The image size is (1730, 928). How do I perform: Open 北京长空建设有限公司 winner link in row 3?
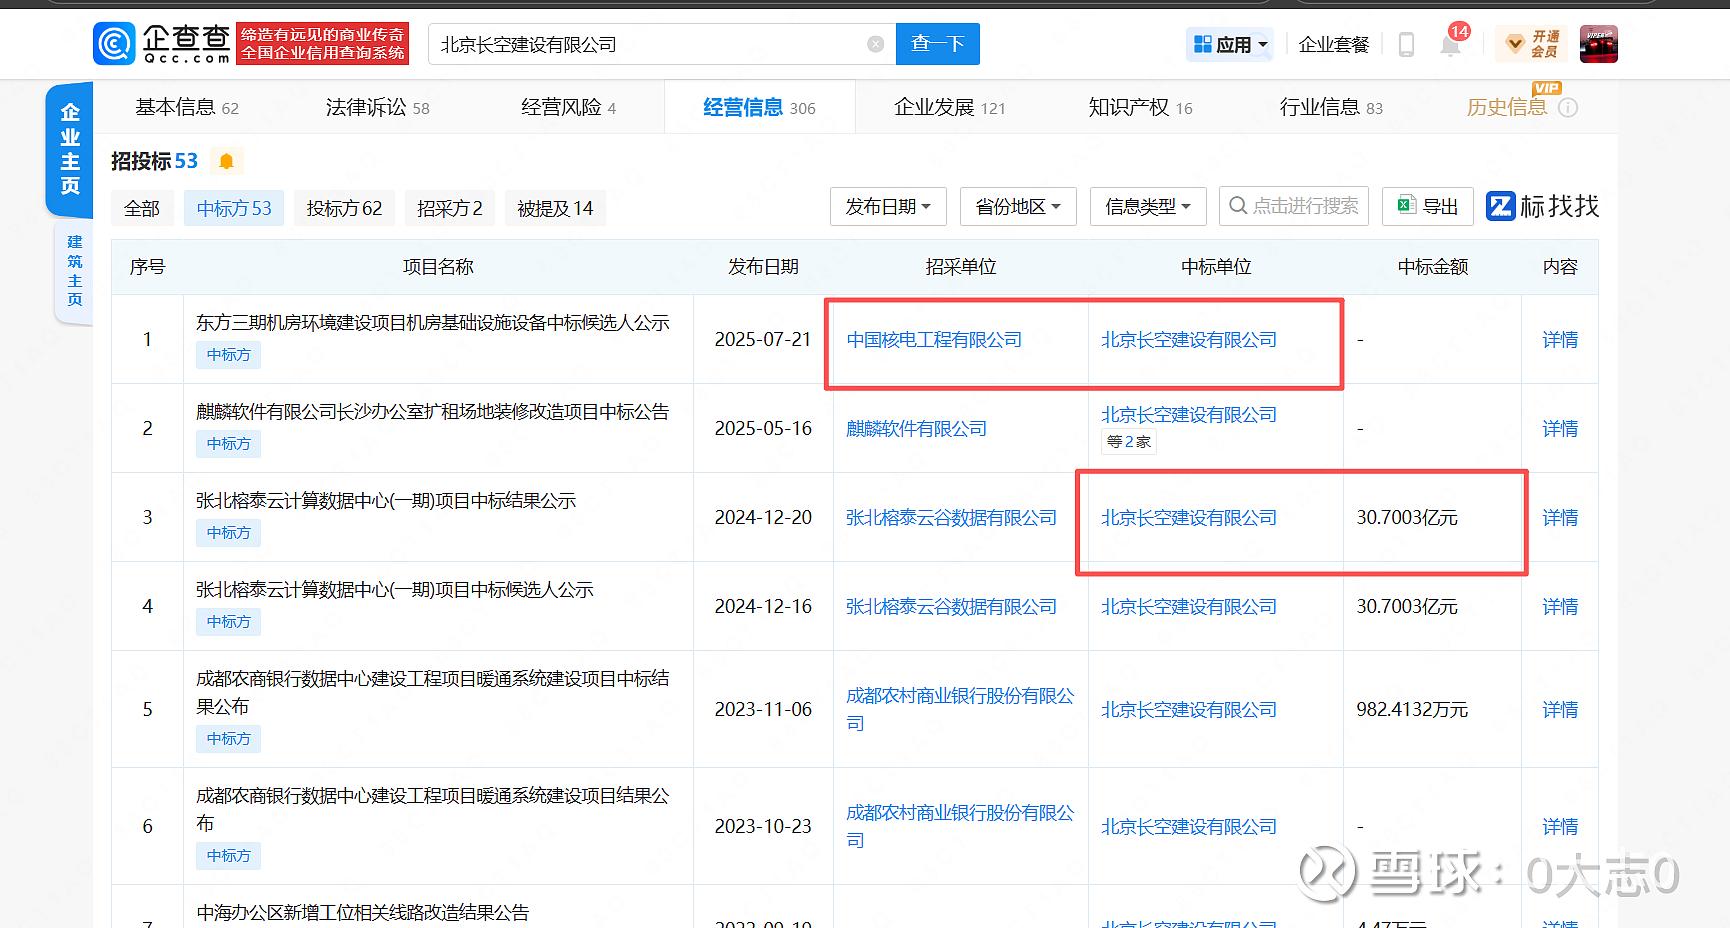coord(1189,518)
